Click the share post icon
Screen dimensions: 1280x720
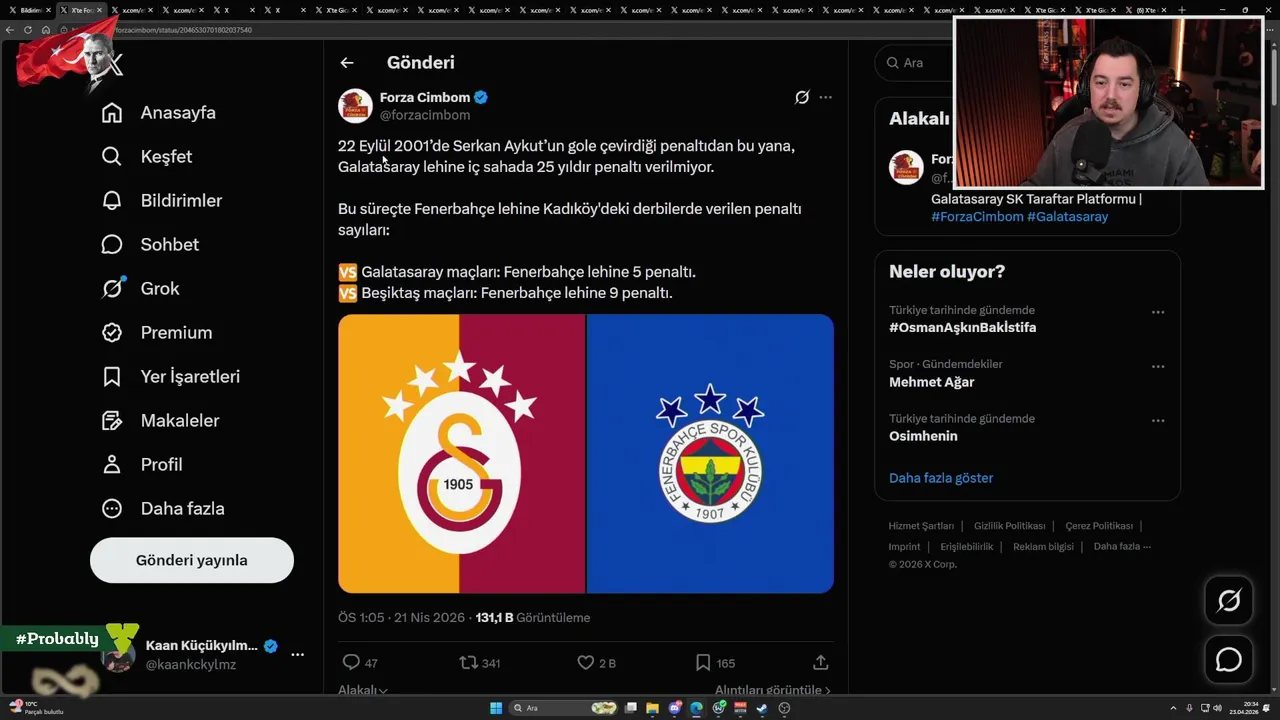coord(821,663)
